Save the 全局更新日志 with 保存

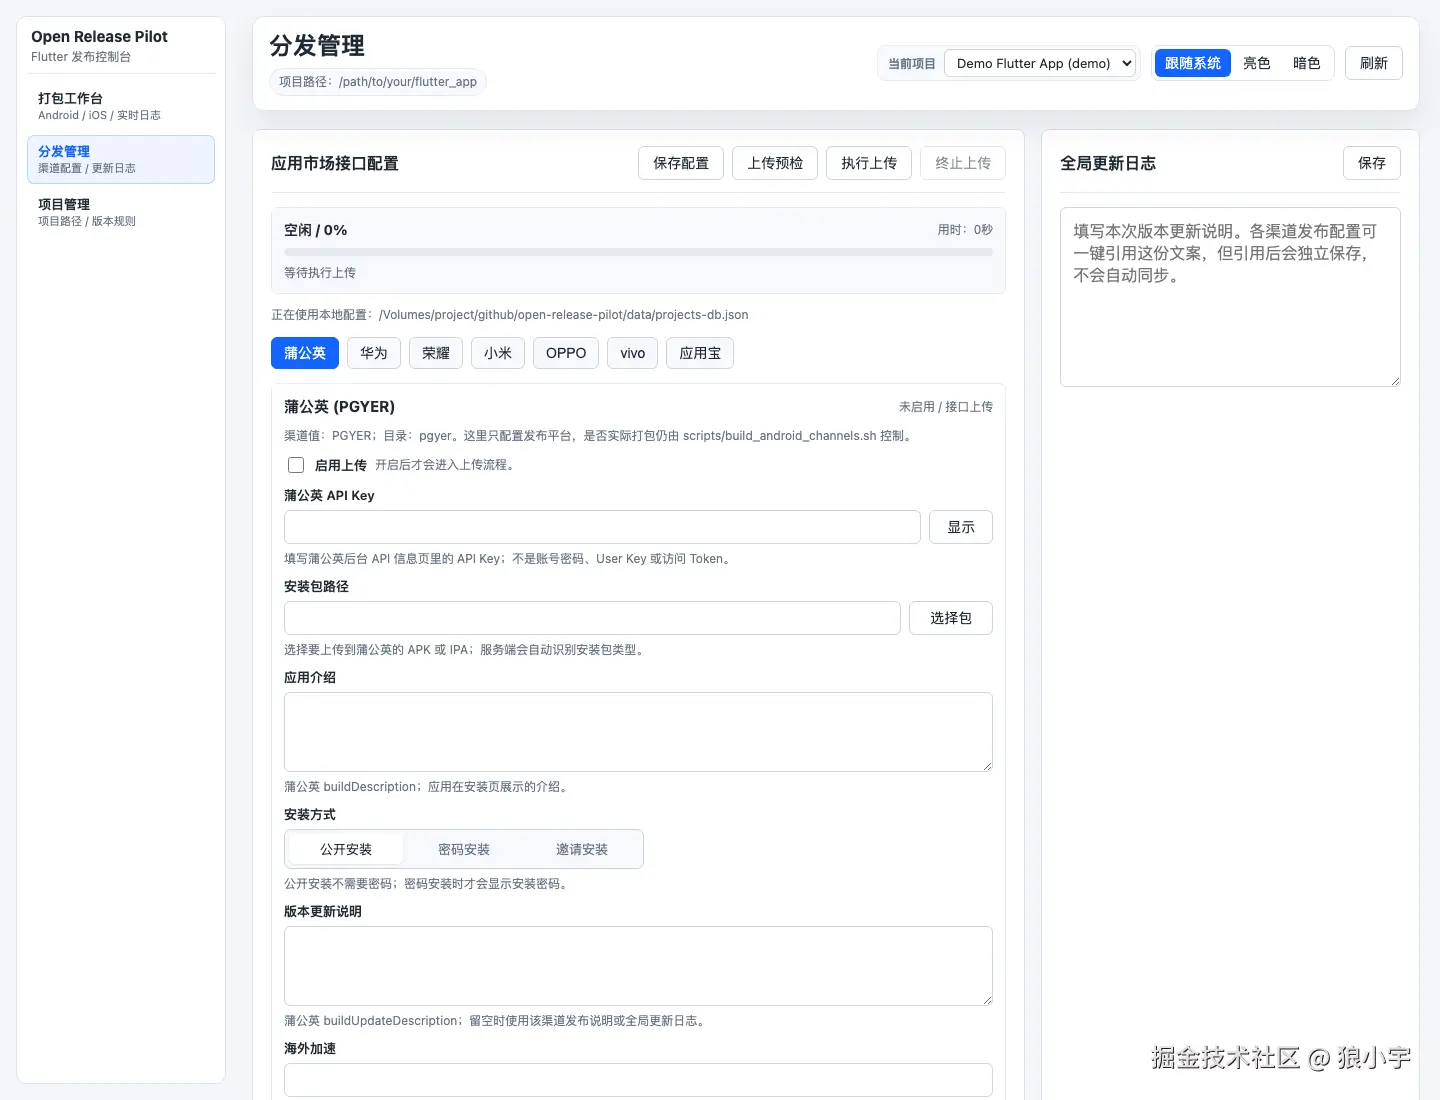coord(1372,163)
